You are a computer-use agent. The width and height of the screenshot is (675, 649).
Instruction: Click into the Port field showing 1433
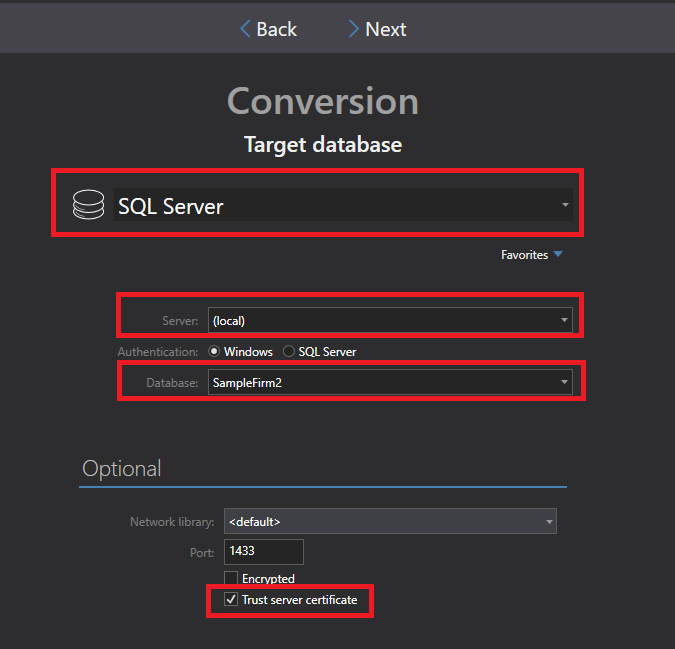click(x=263, y=552)
